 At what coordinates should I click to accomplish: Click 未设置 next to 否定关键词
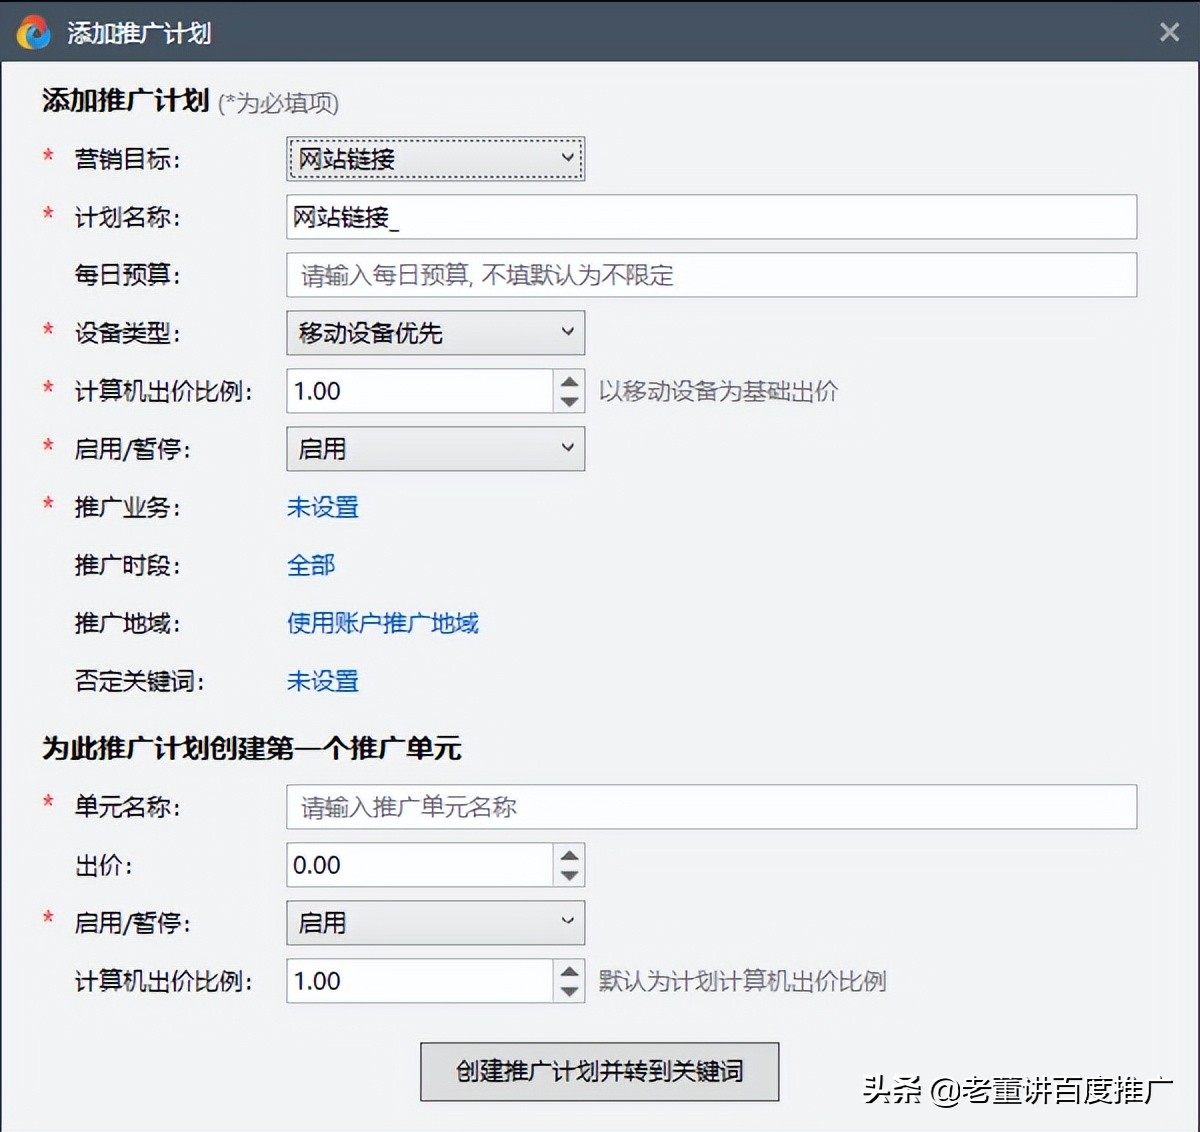click(x=322, y=681)
